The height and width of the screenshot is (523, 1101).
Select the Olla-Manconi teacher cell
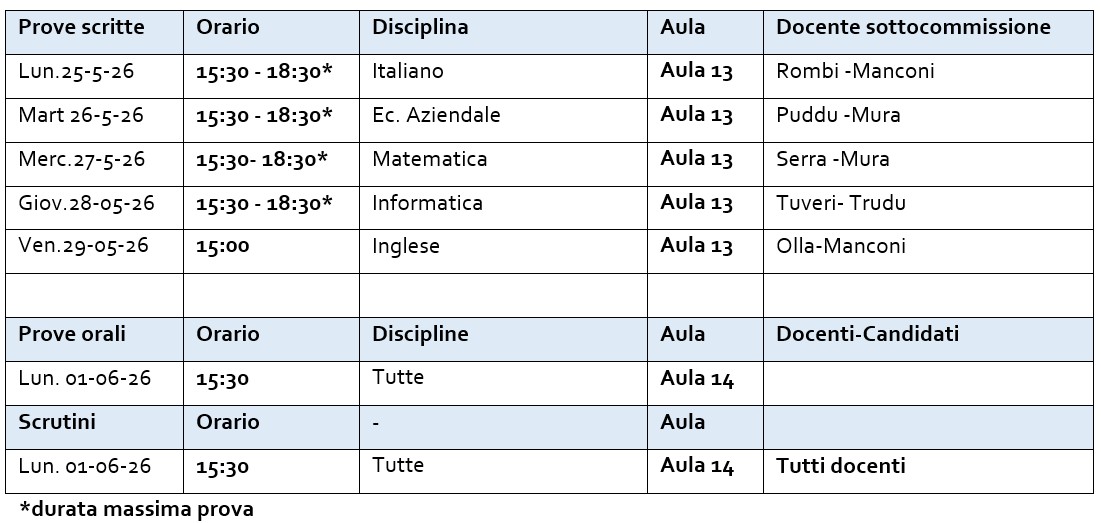click(928, 251)
